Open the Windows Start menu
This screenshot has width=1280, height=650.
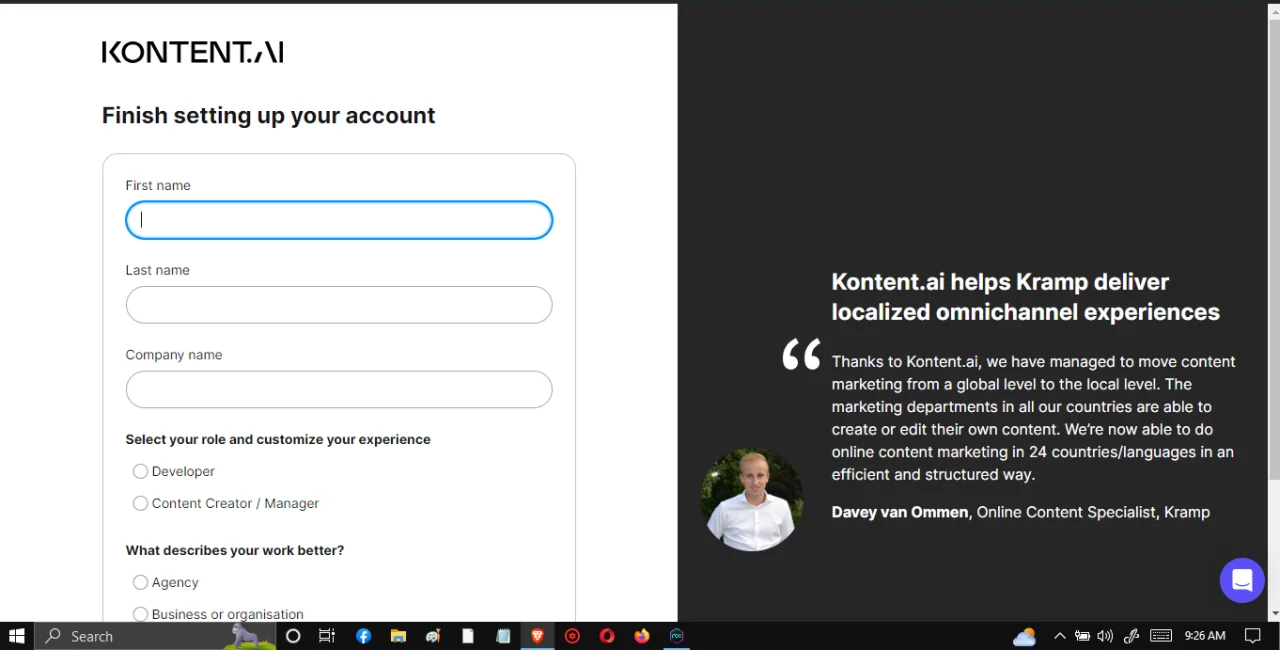[x=17, y=636]
